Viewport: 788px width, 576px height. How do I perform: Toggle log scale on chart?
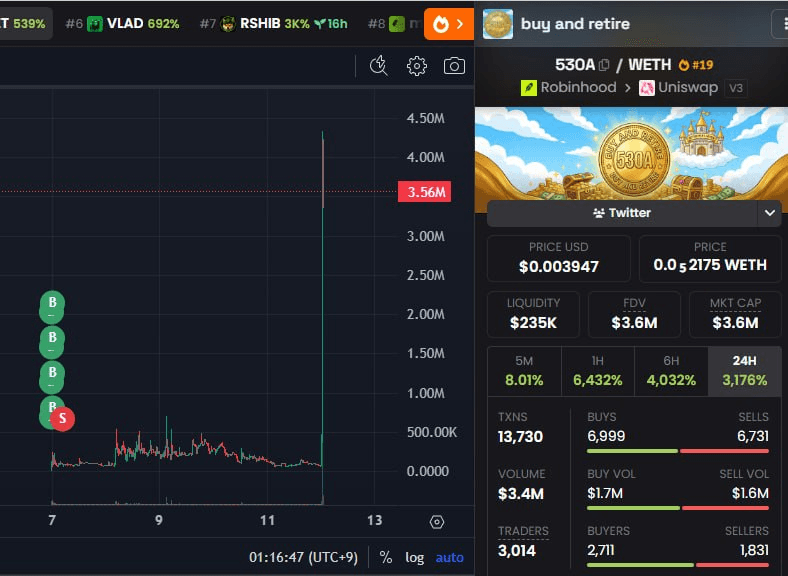pos(415,557)
